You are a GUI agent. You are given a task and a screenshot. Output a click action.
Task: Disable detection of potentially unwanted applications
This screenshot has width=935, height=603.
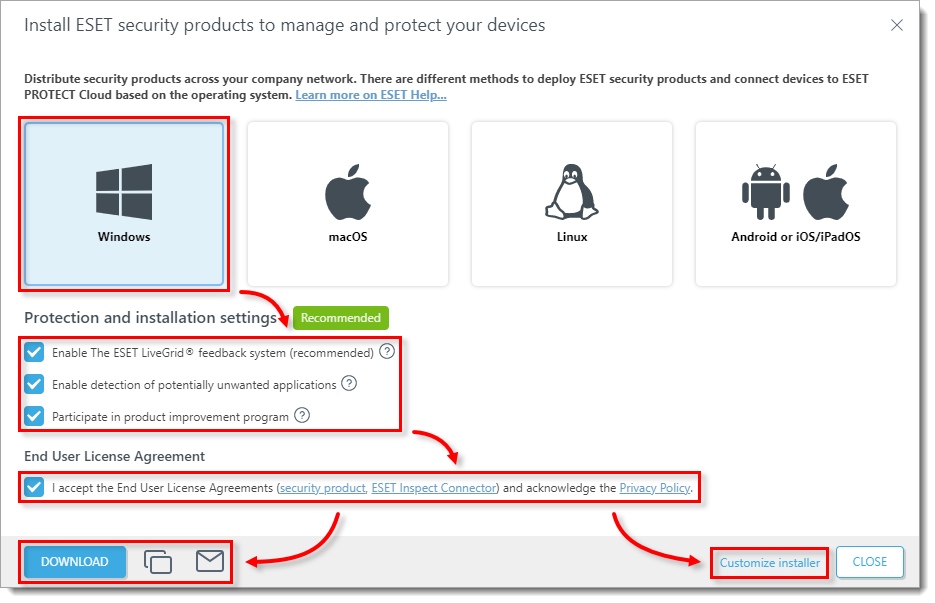click(33, 383)
